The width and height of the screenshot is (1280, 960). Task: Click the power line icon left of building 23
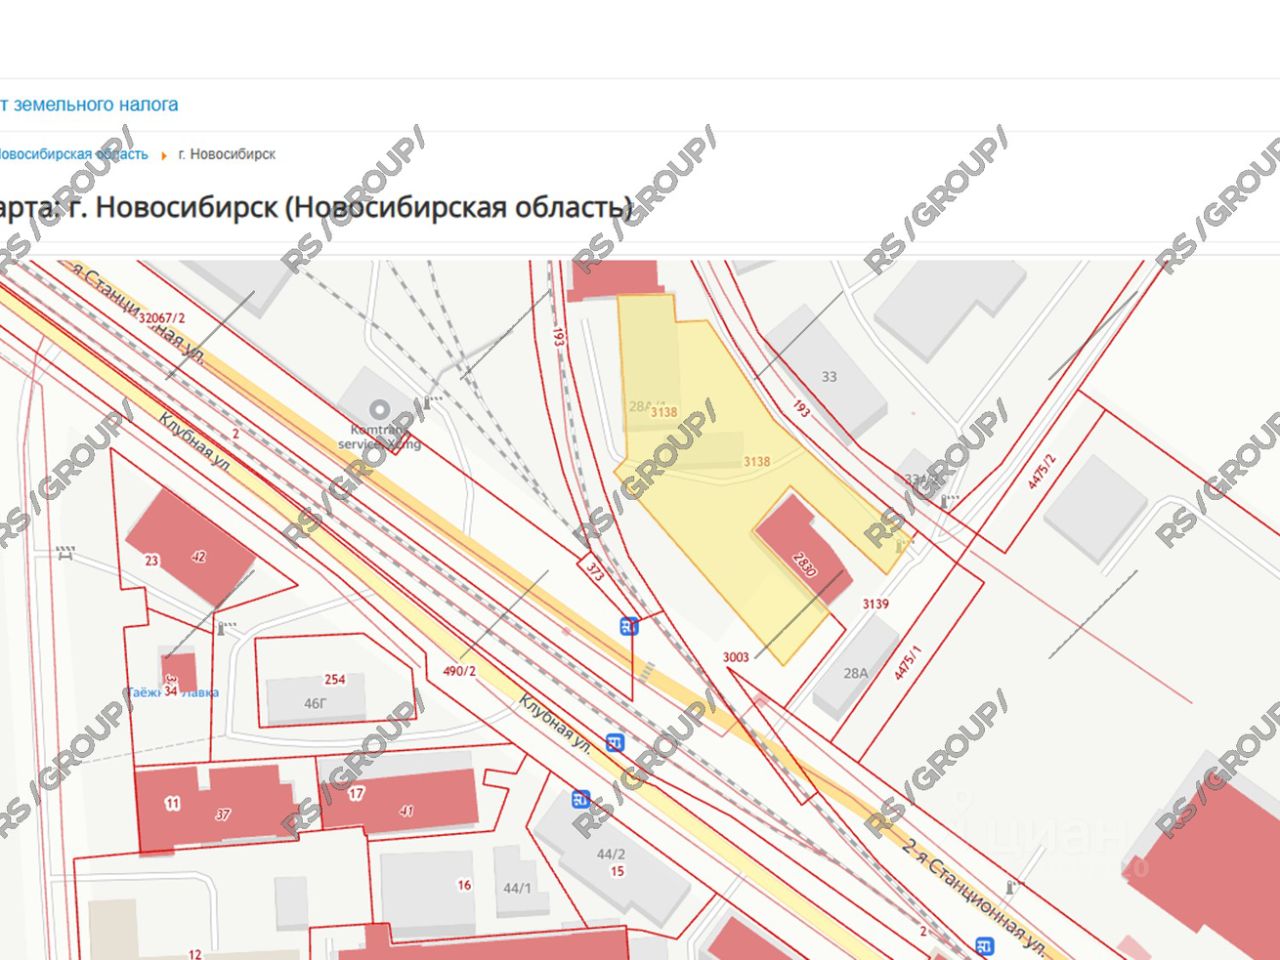click(66, 551)
